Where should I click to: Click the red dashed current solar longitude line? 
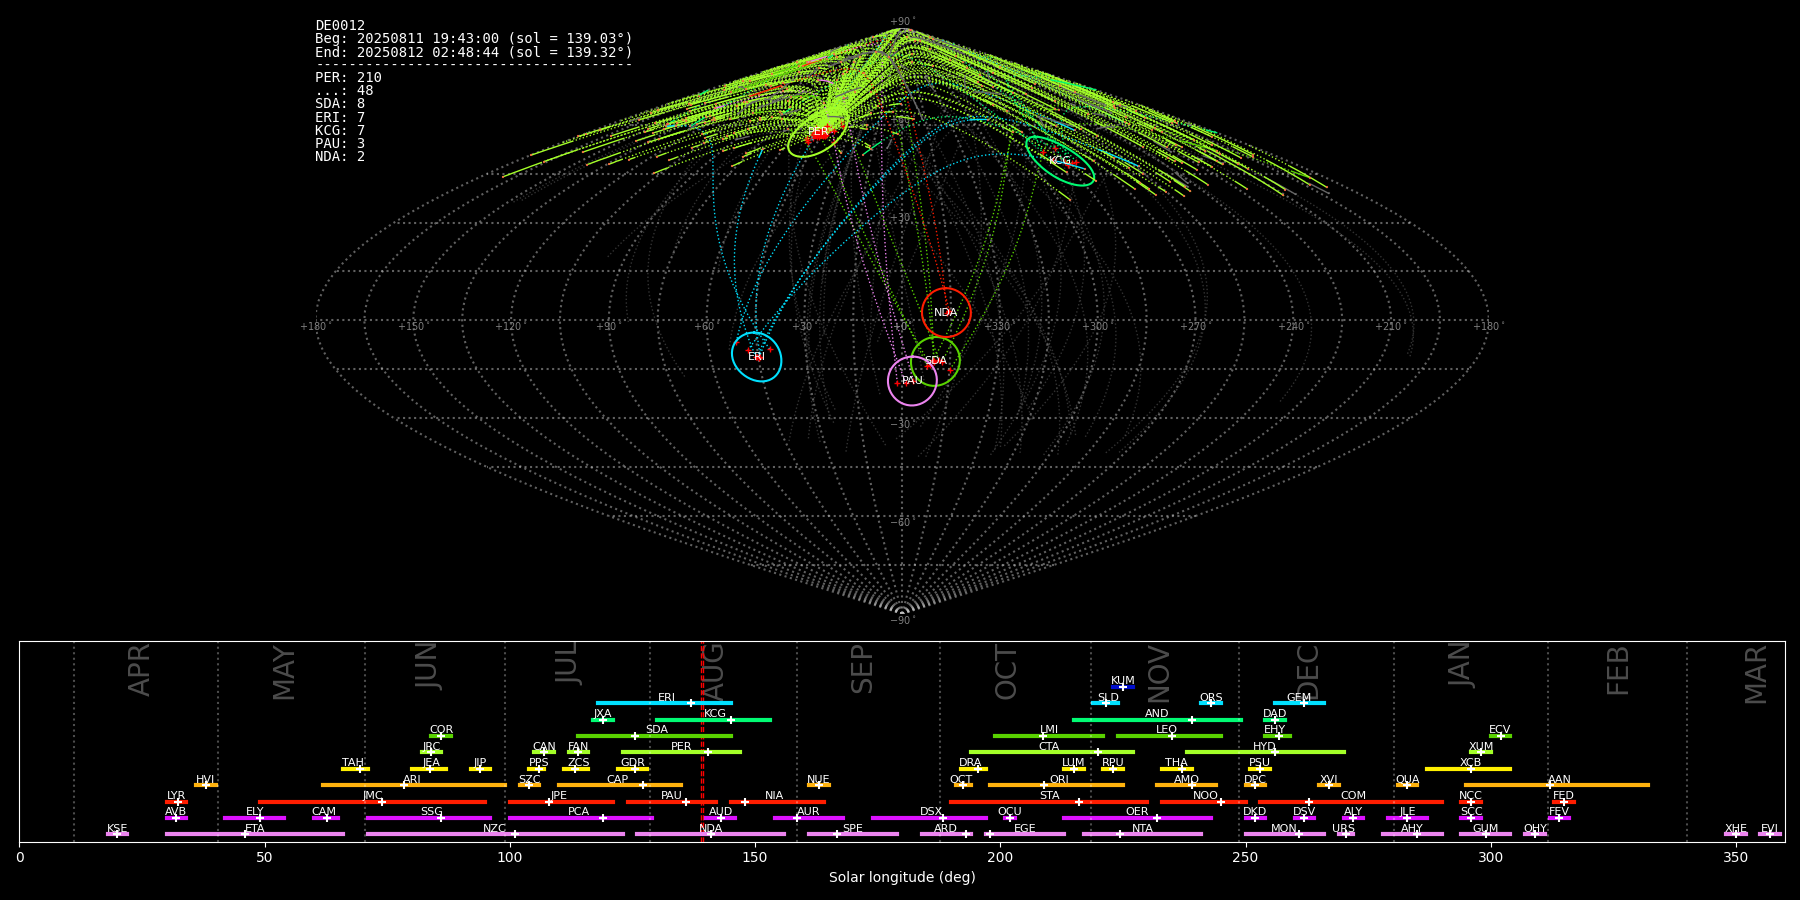click(x=702, y=741)
